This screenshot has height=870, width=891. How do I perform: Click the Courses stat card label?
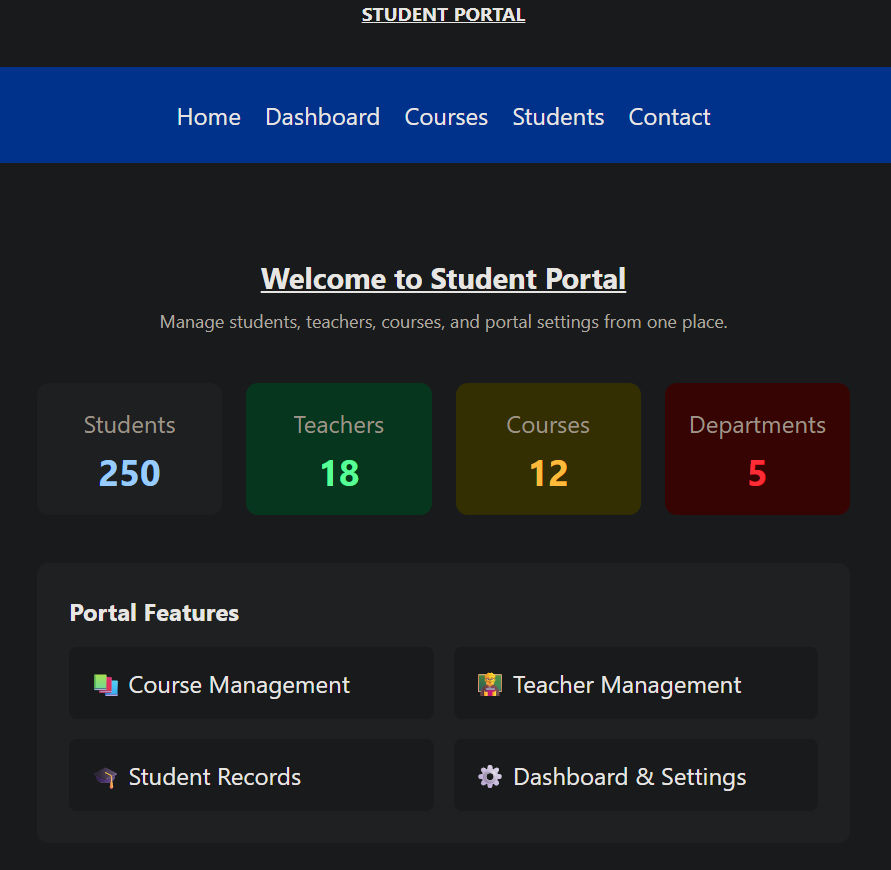click(x=548, y=425)
